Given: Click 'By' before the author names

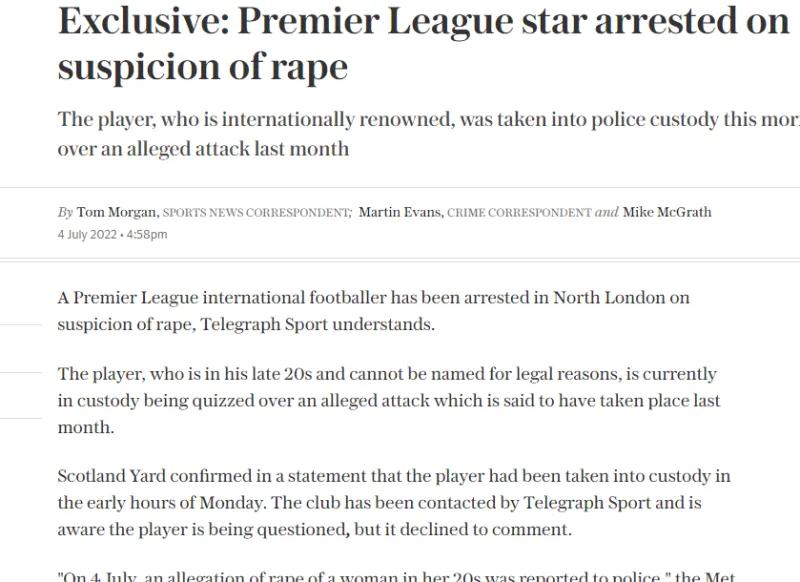Looking at the screenshot, I should [x=65, y=213].
